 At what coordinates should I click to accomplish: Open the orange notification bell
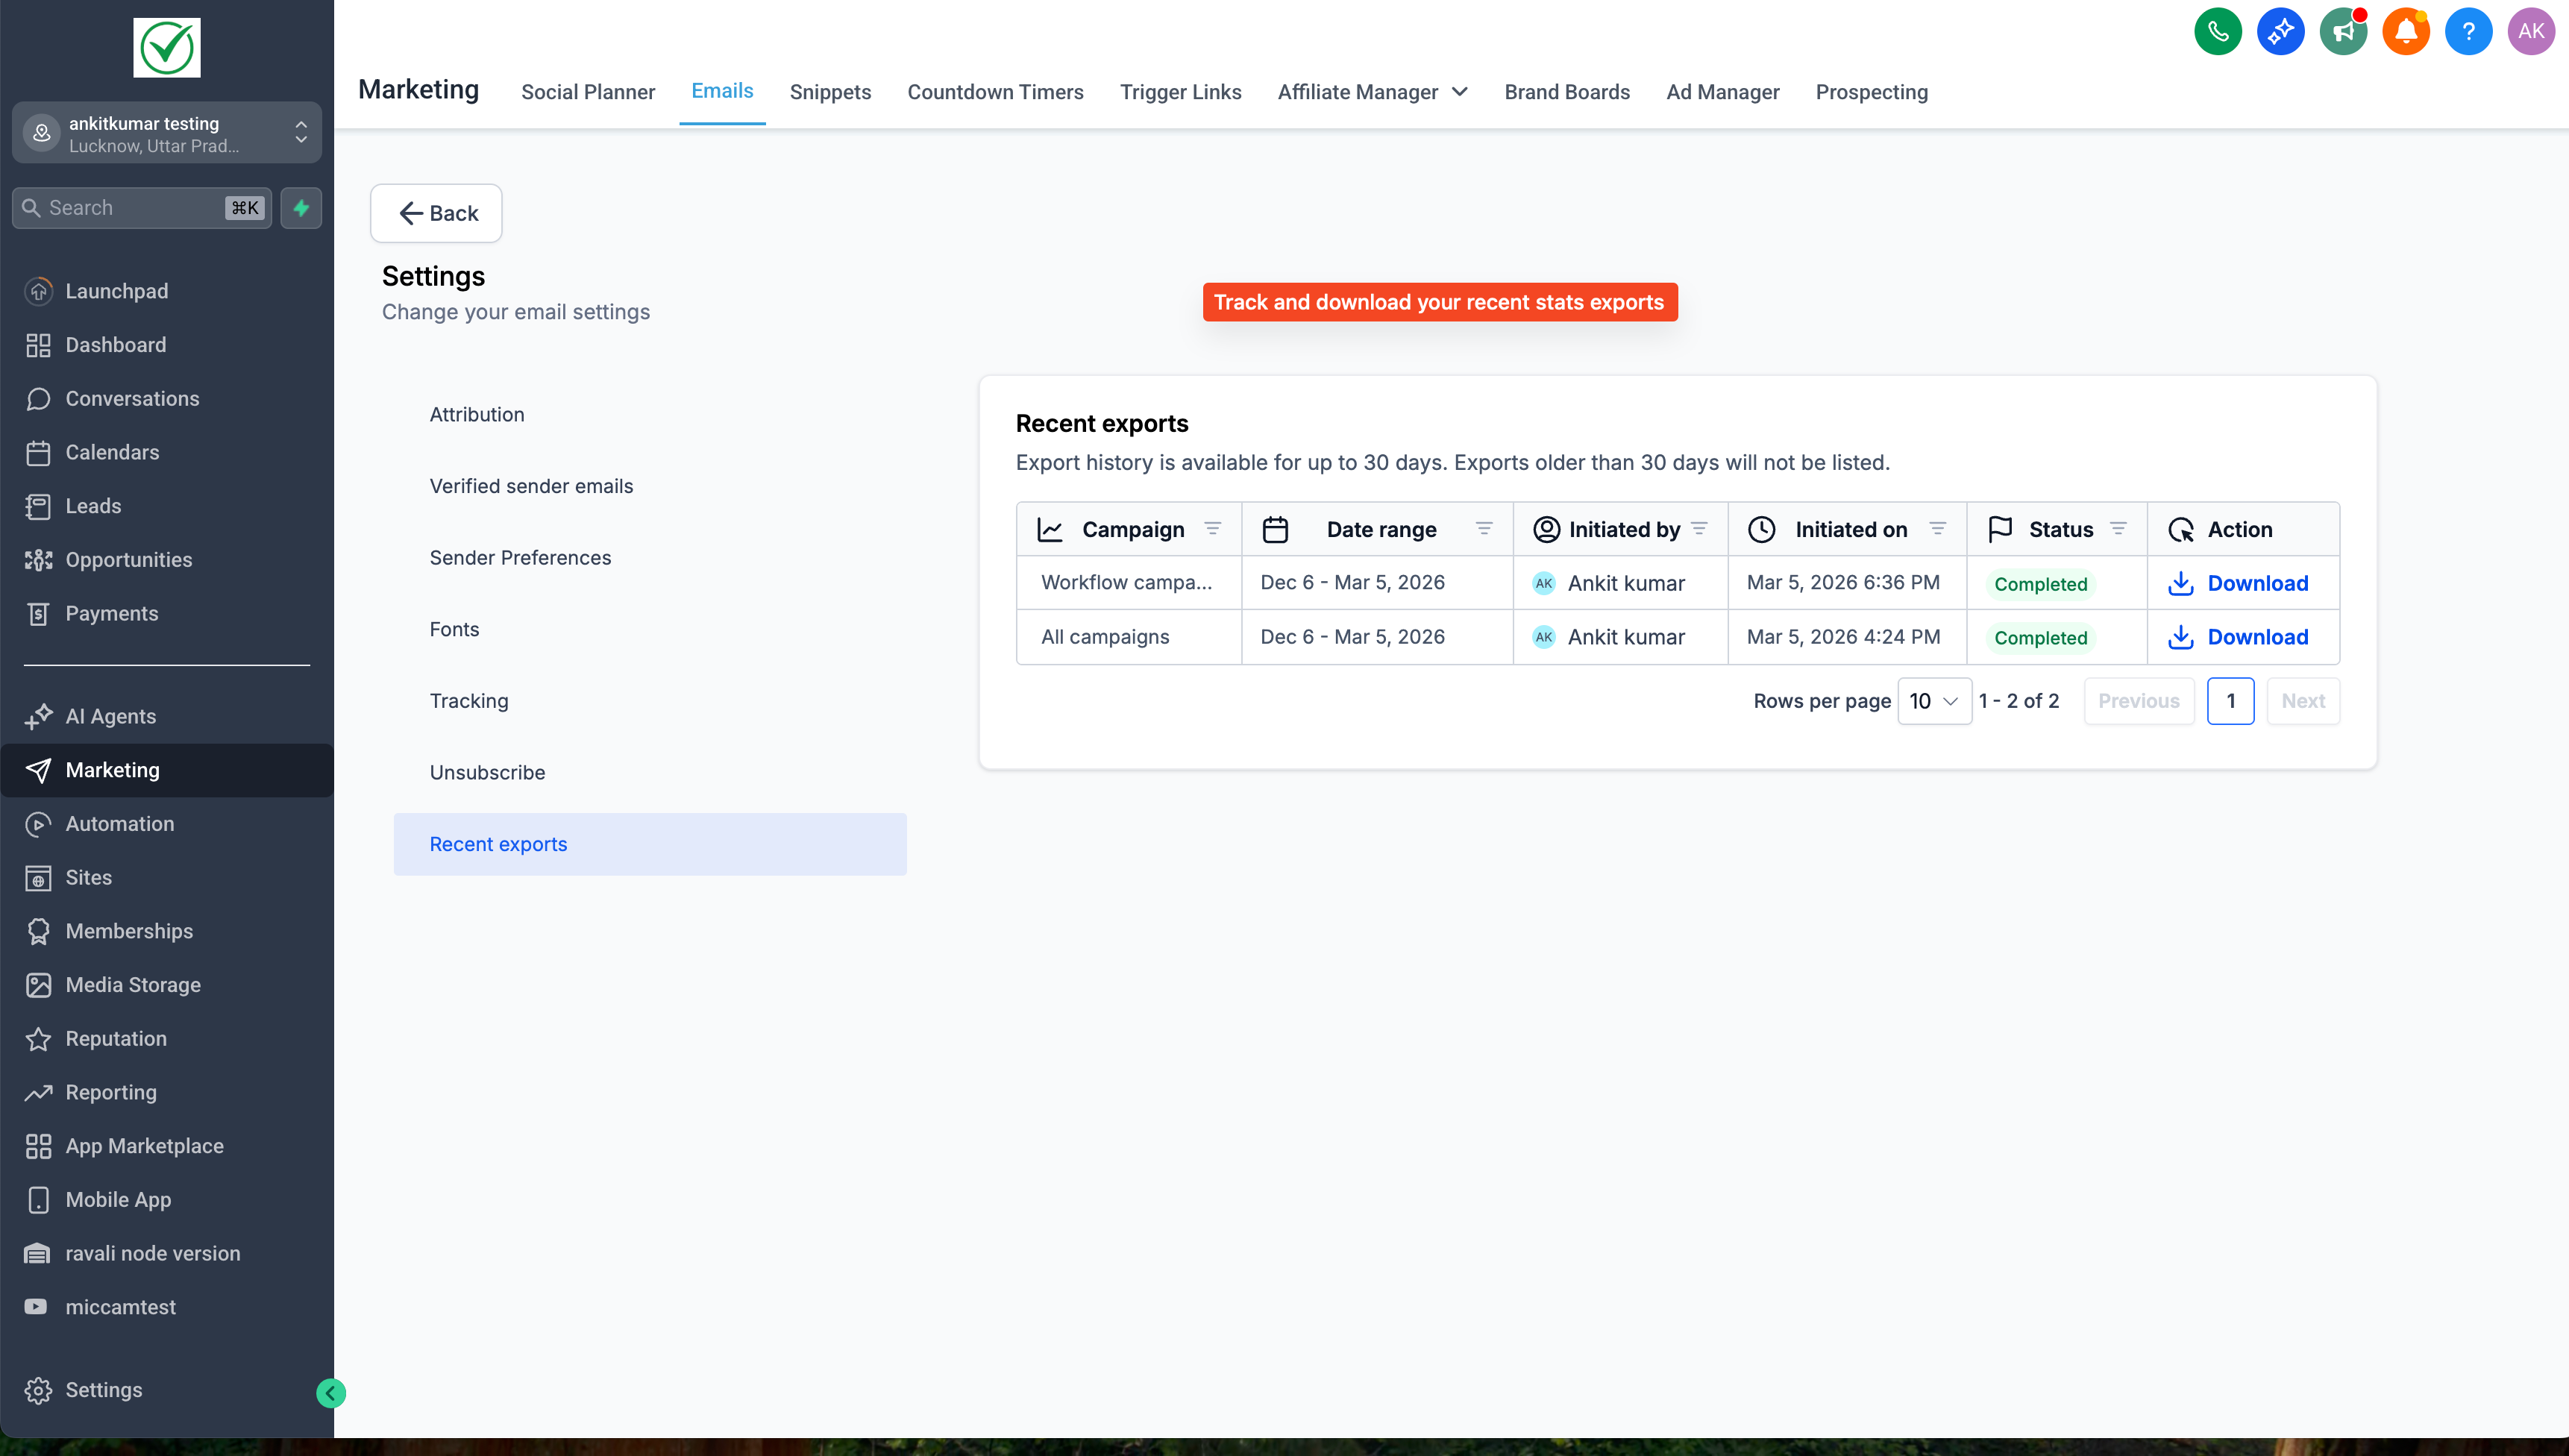point(2405,31)
